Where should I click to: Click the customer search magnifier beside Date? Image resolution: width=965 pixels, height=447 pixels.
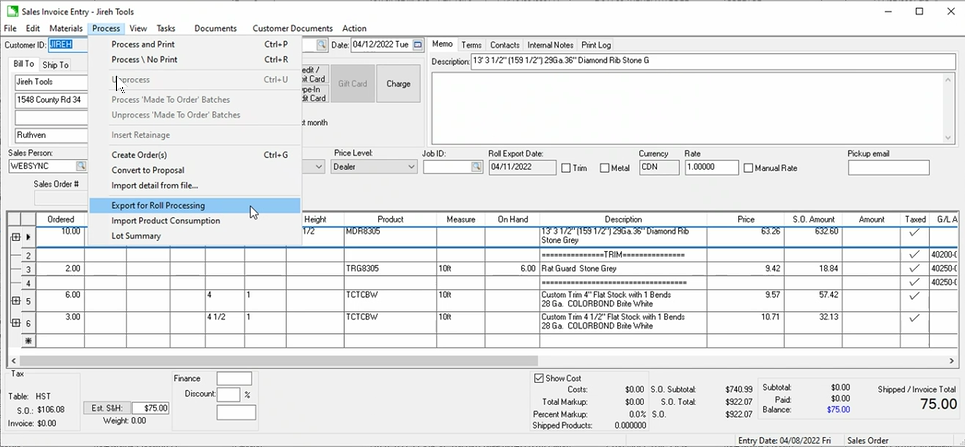click(x=322, y=45)
